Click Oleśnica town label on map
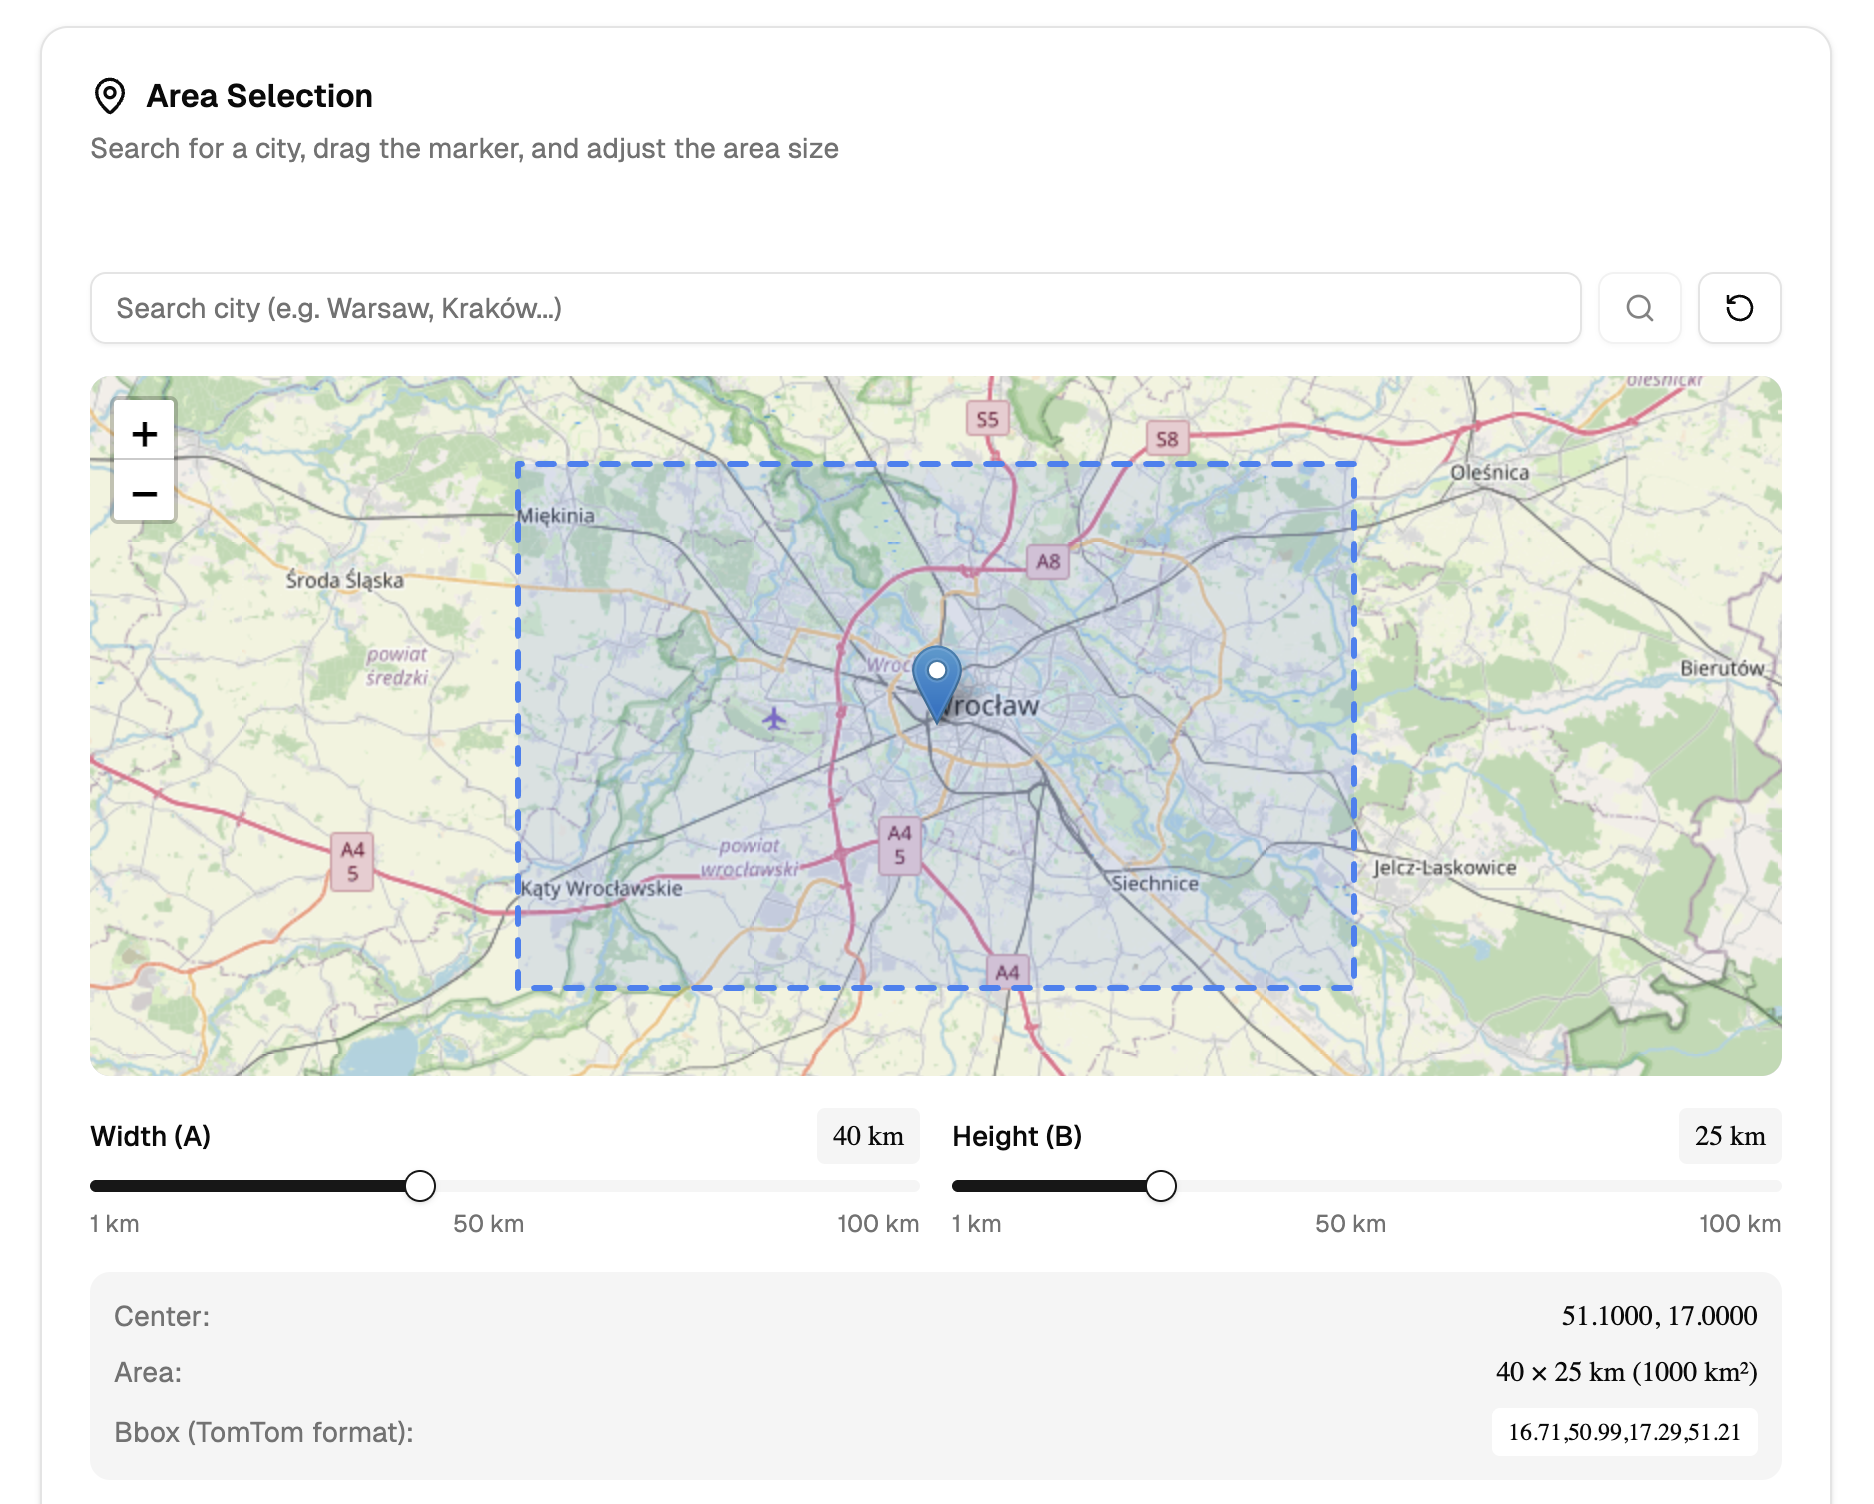1874x1504 pixels. pyautogui.click(x=1489, y=472)
